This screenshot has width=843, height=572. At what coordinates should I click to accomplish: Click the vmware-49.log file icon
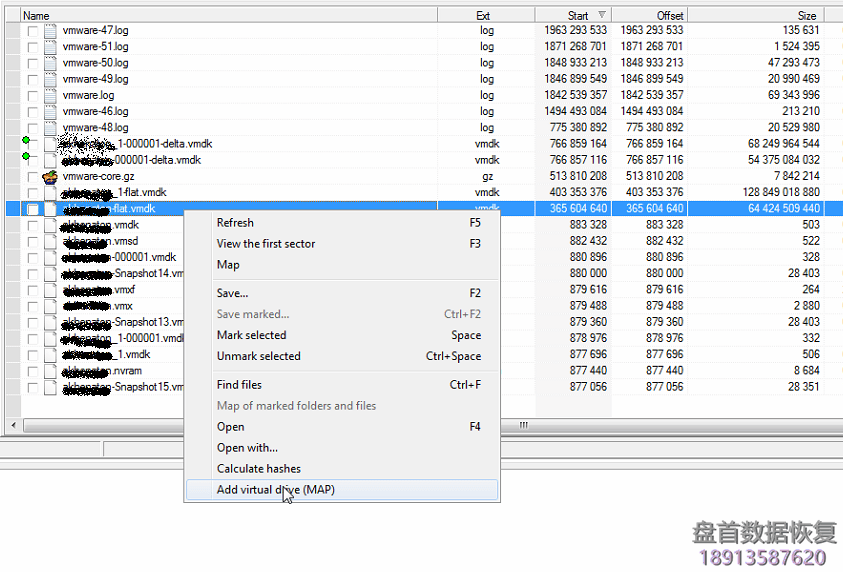click(50, 79)
